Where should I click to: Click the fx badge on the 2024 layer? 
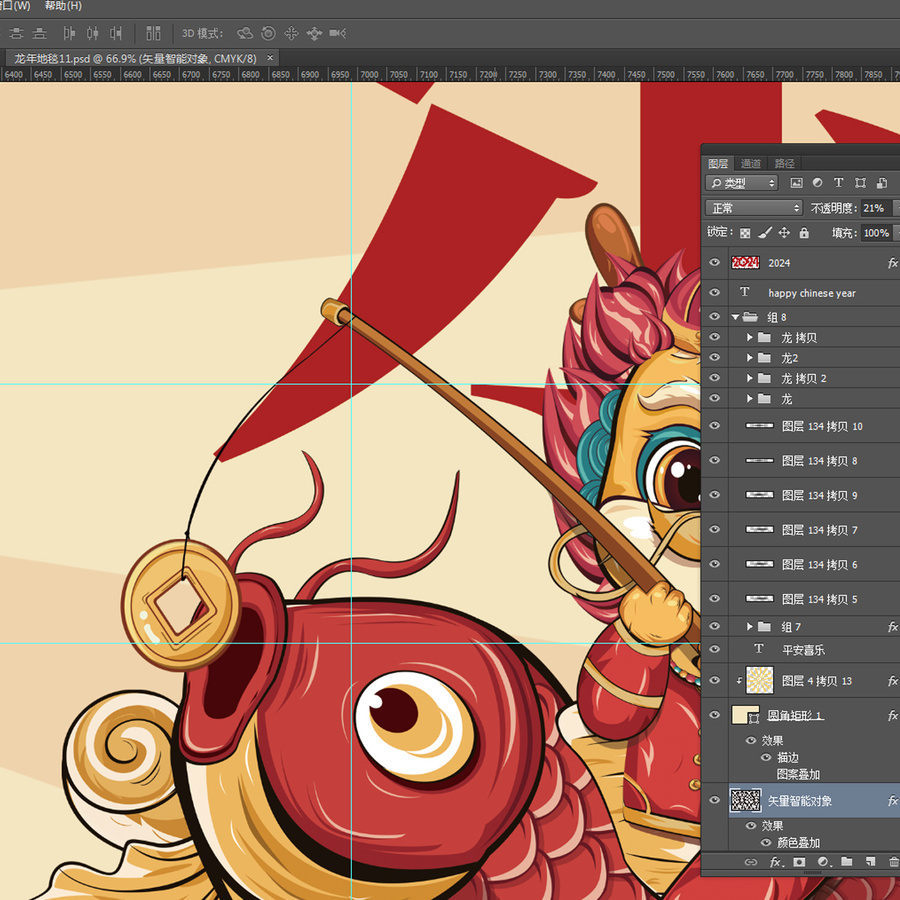tap(893, 263)
